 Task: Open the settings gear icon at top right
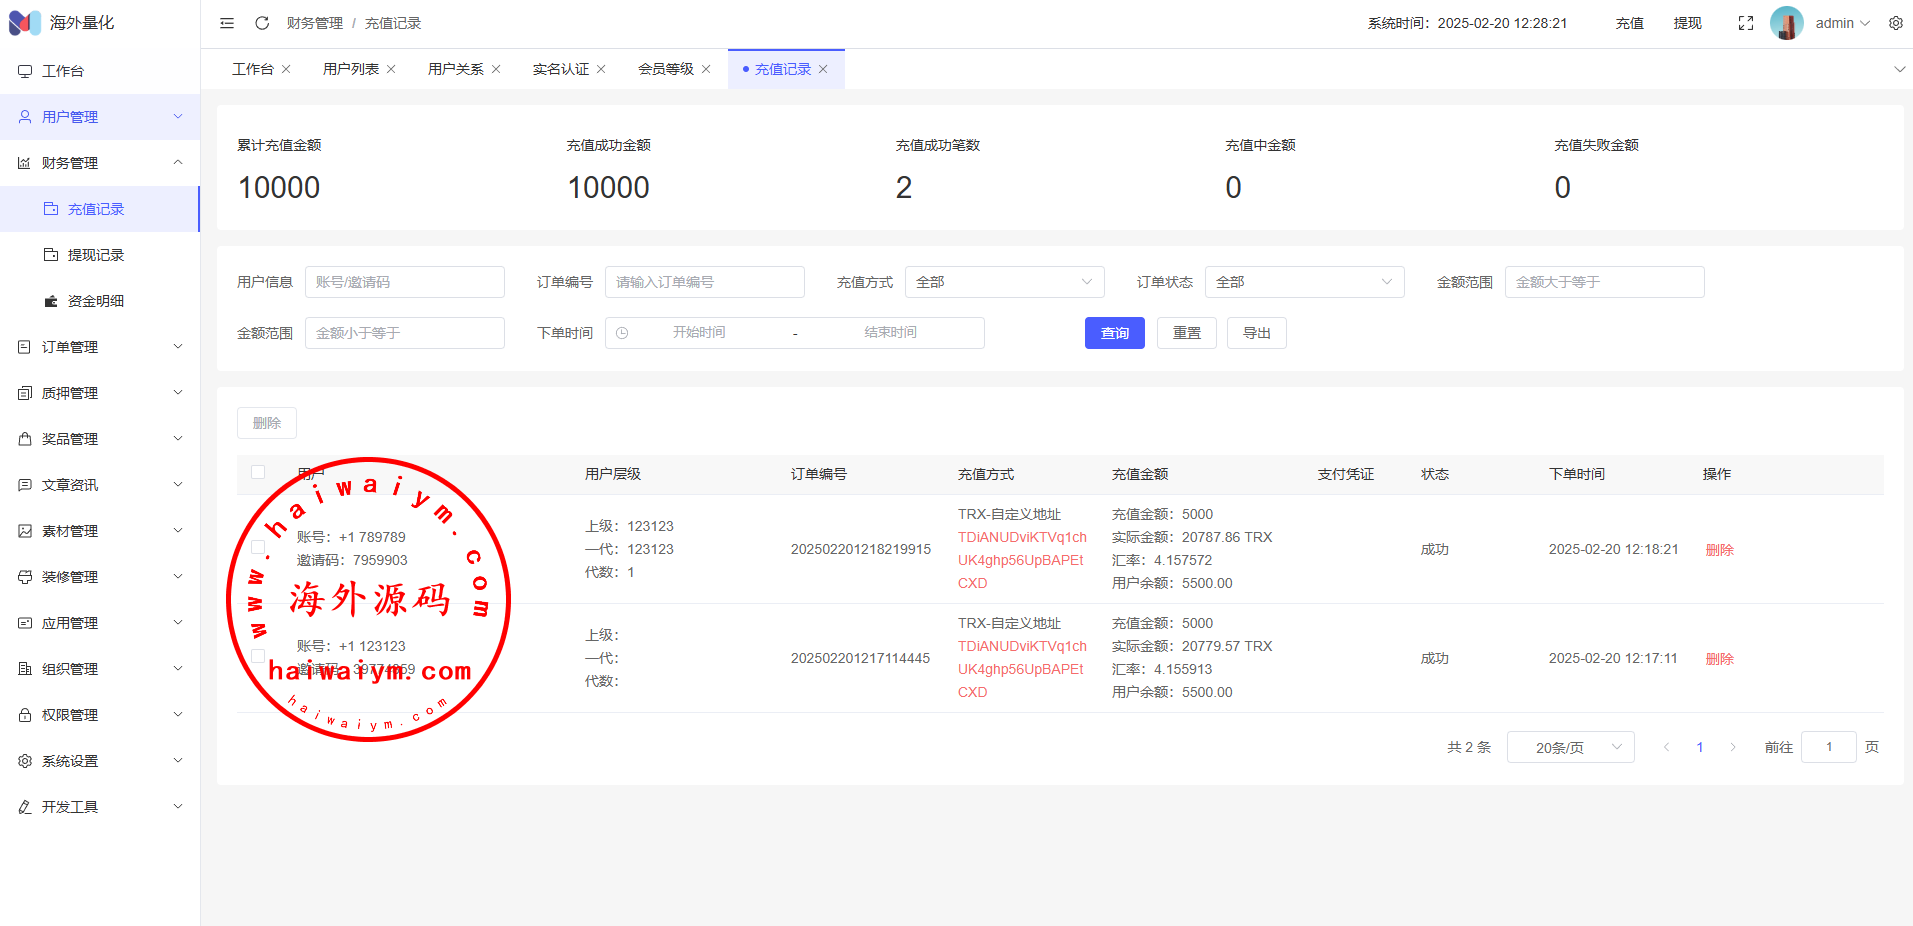[x=1895, y=23]
